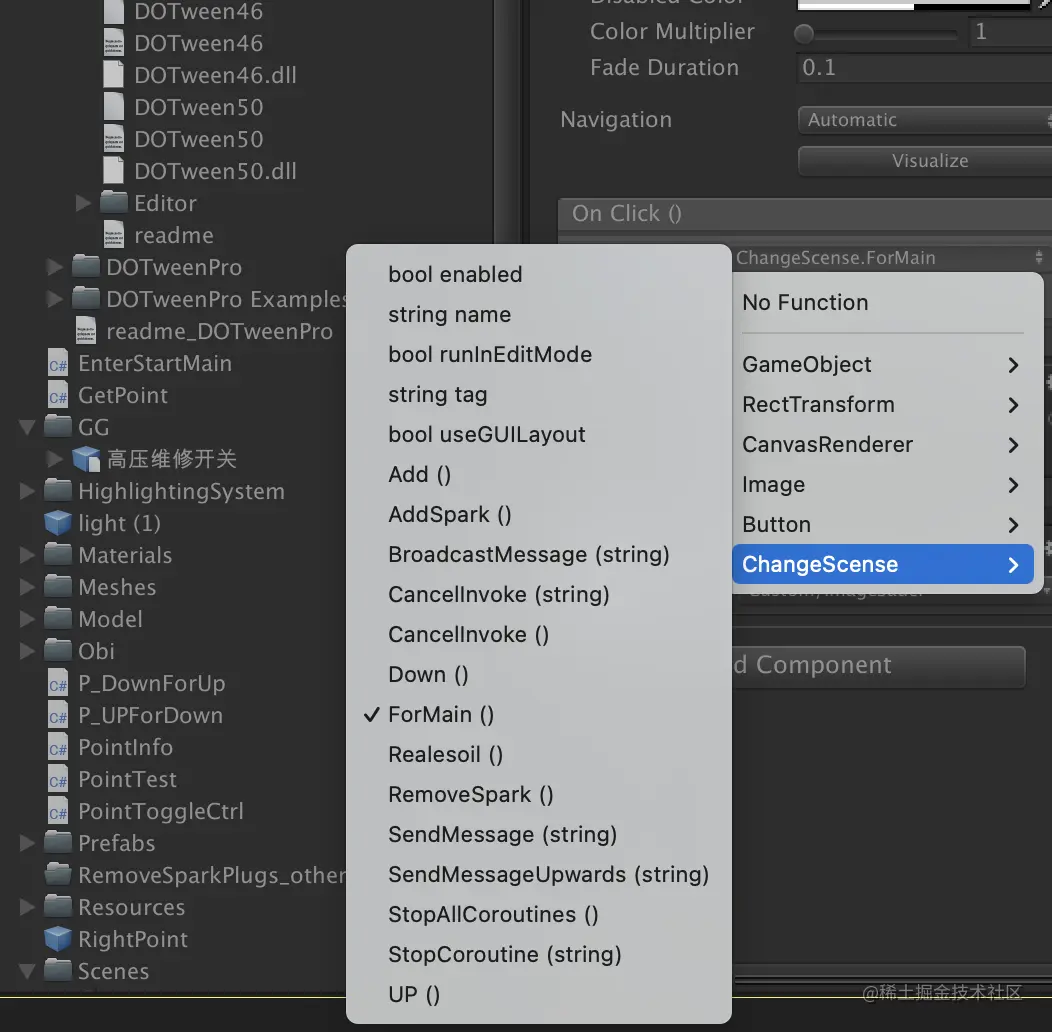Screen dimensions: 1052x1032
Task: Click the 高压维修开关 prefab cube icon
Action: tap(86, 459)
